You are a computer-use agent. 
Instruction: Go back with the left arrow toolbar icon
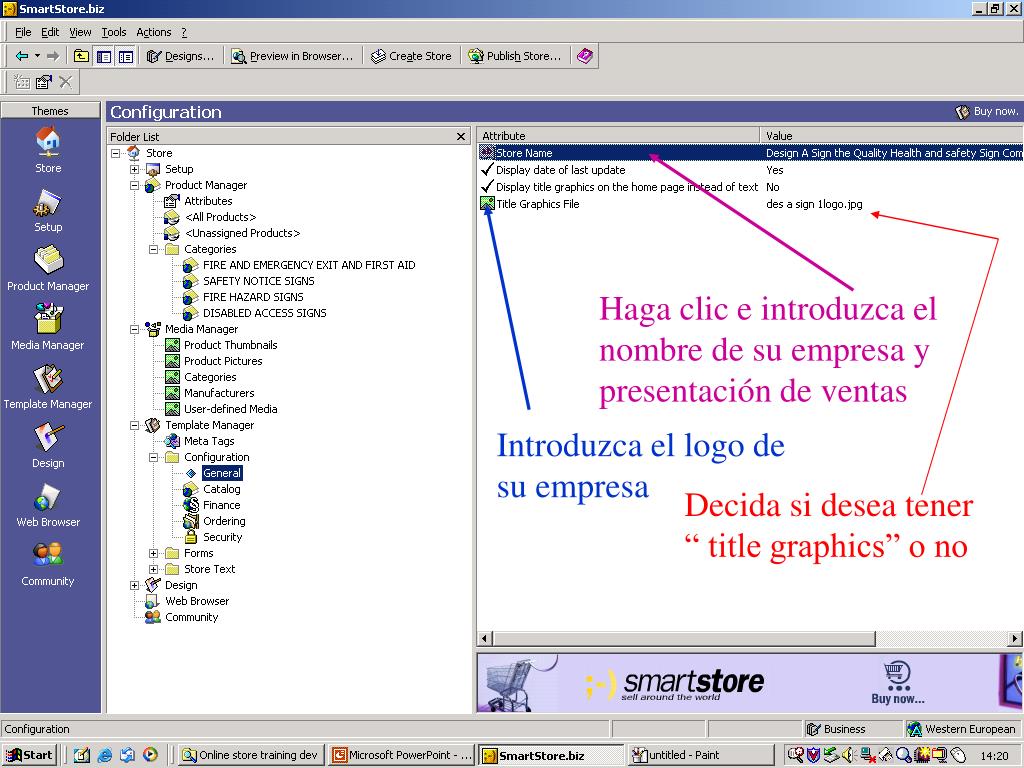click(x=22, y=56)
